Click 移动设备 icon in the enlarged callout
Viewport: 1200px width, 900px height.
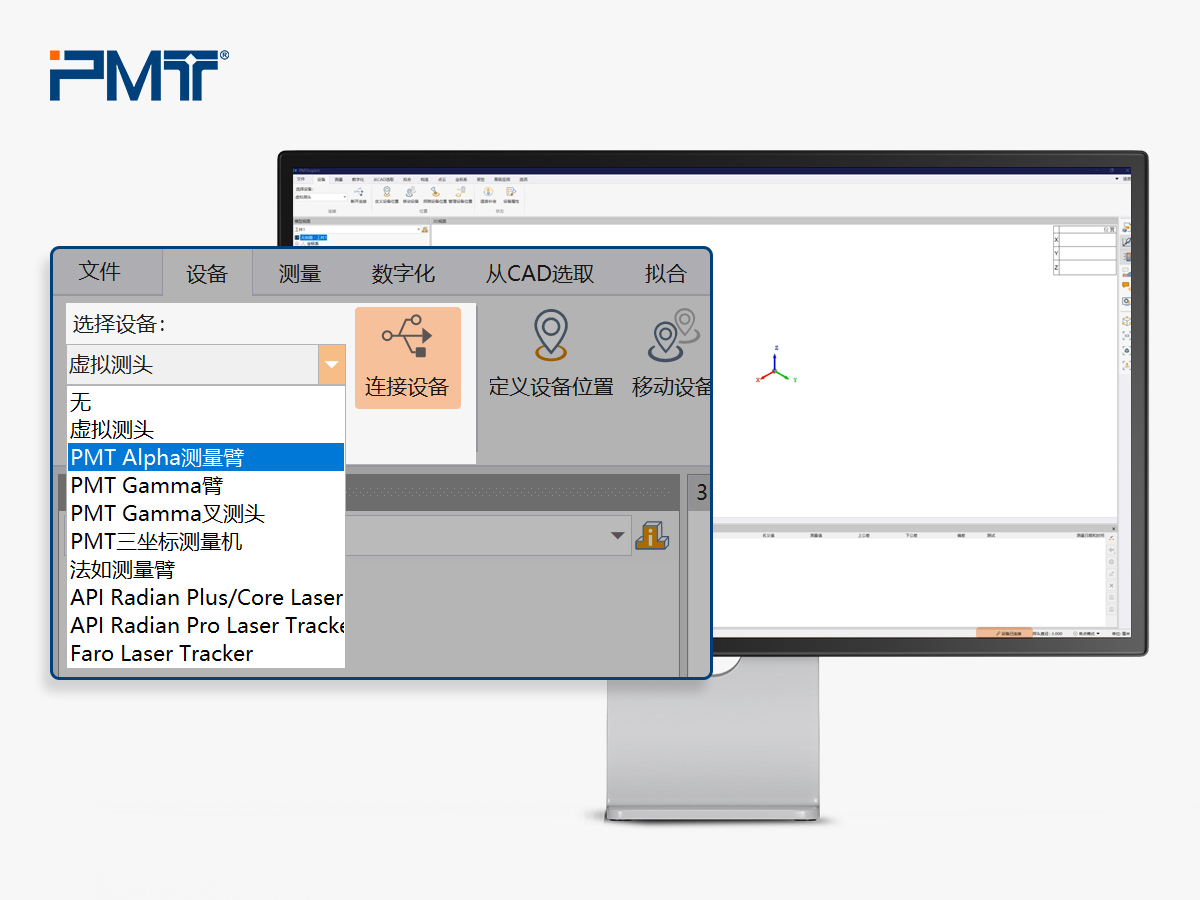[672, 334]
